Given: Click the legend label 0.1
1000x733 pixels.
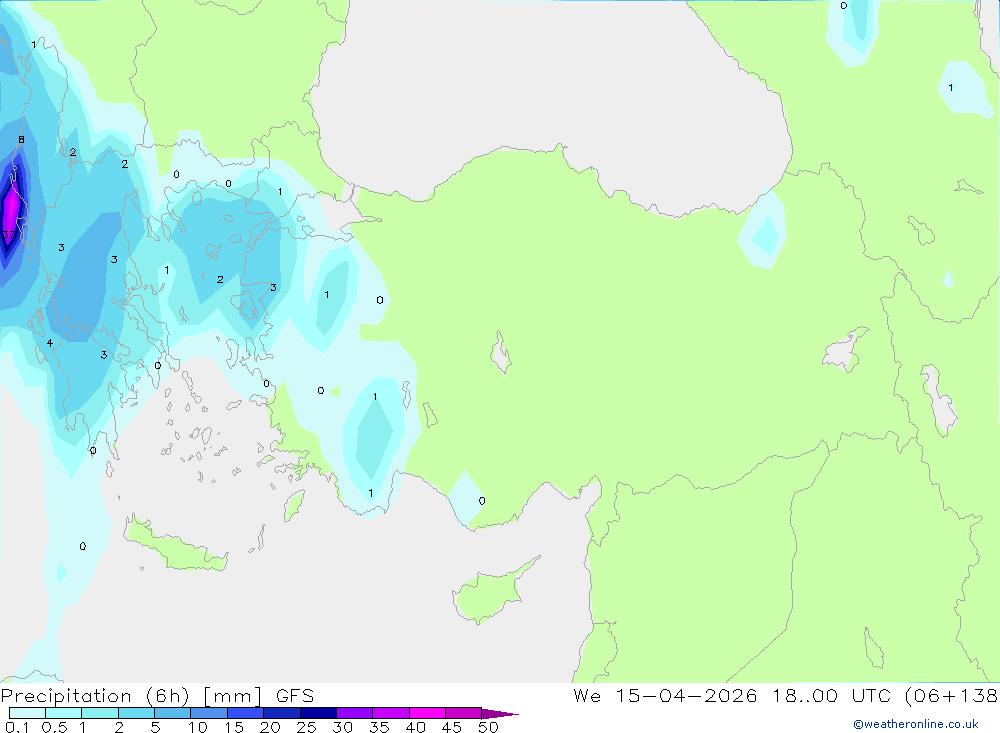Looking at the screenshot, I should [17, 727].
